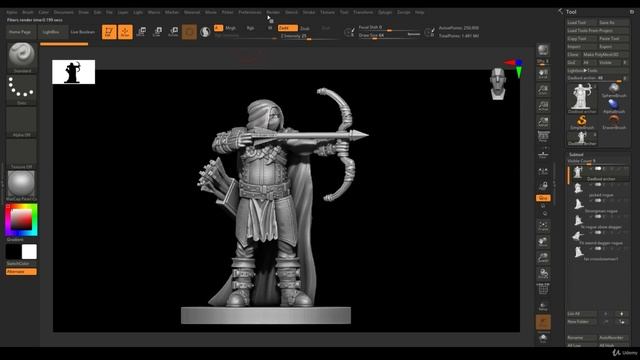Click the AAHalf icon

pos(543,122)
